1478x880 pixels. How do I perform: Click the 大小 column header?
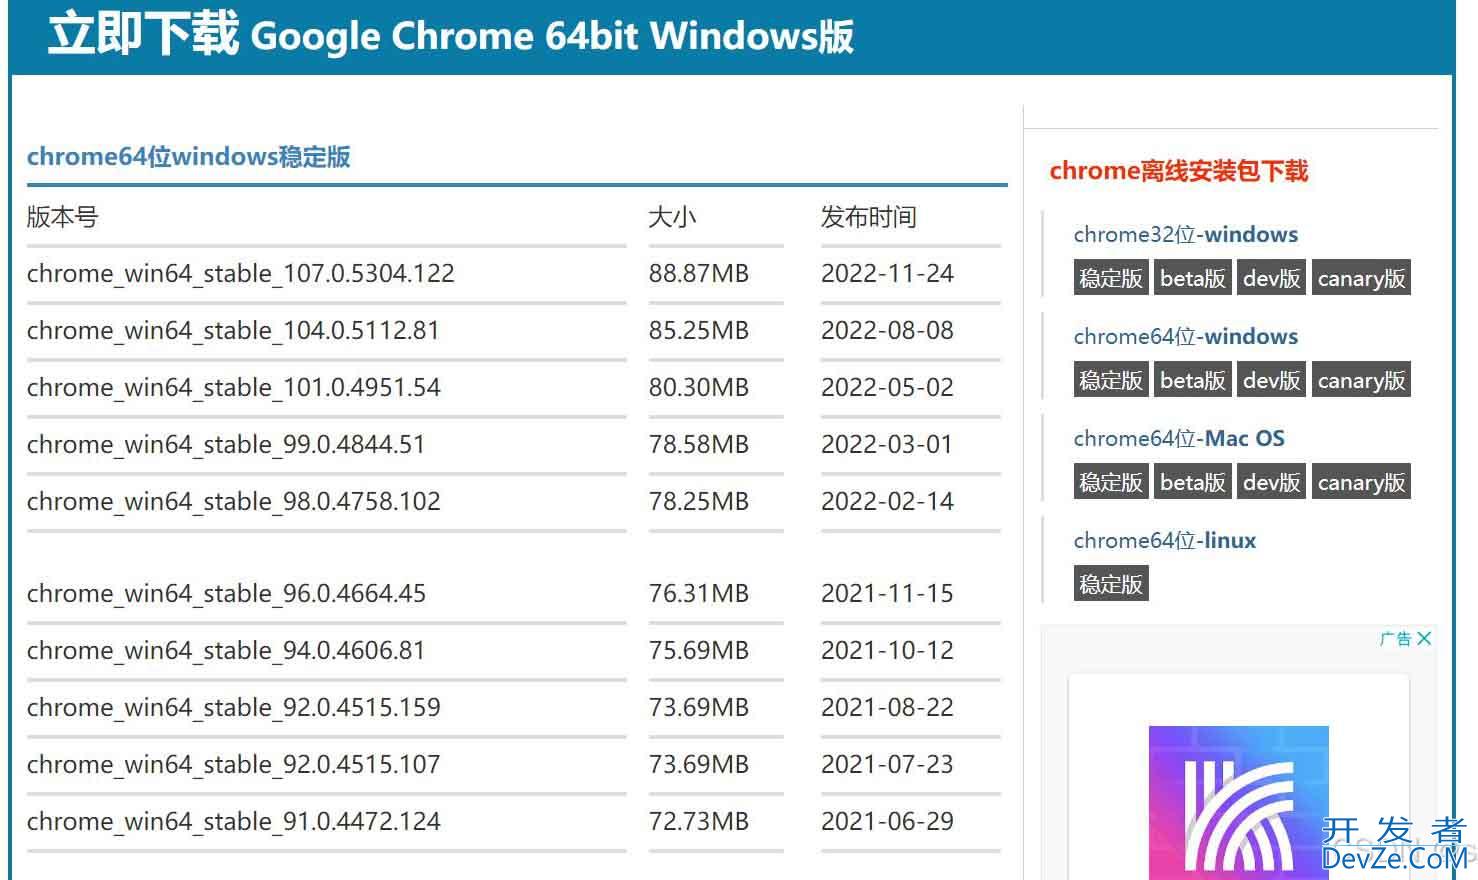click(672, 217)
